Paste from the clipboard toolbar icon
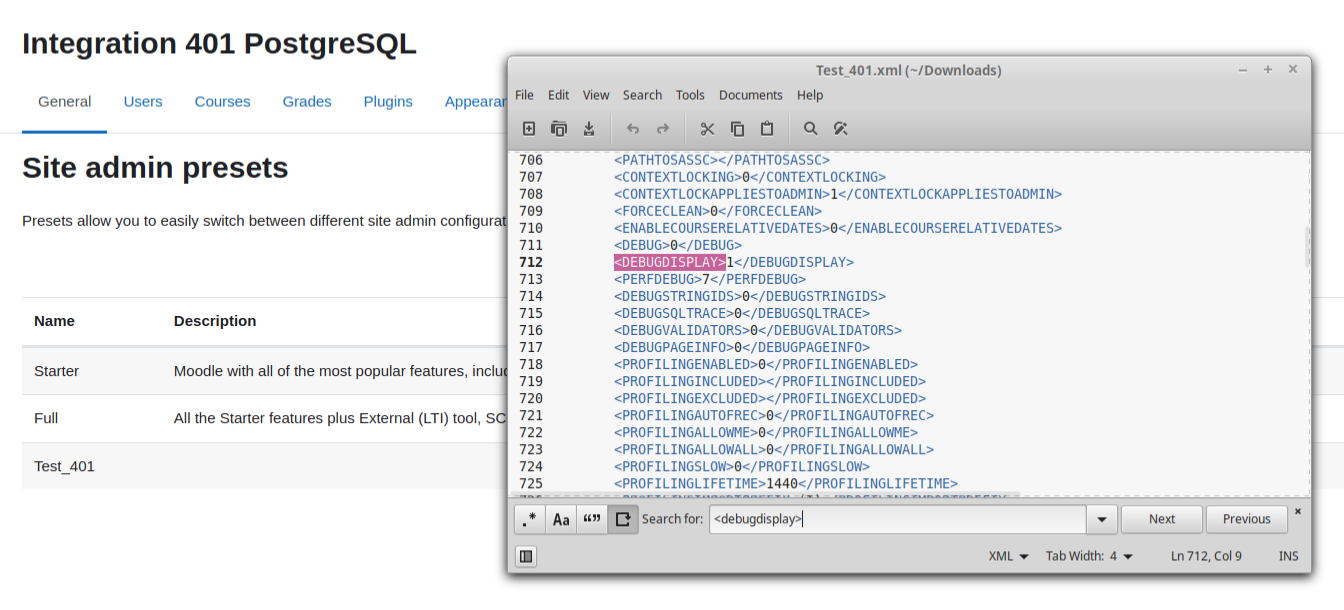Screen dimensions: 1344x610 (767, 129)
